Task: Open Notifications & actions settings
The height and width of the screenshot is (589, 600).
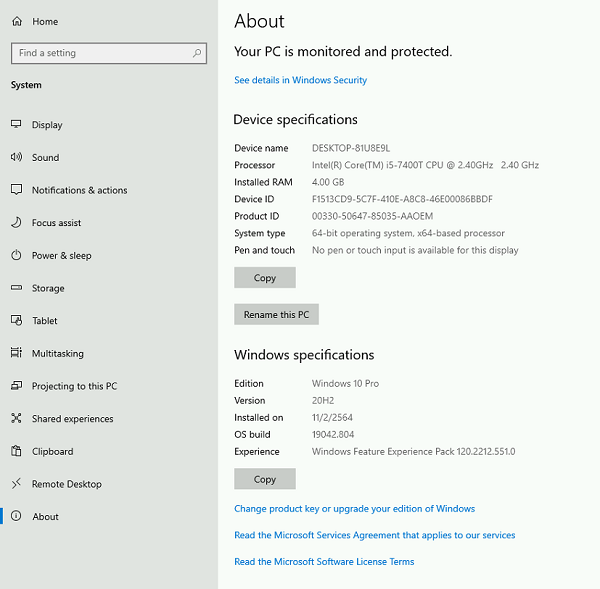Action: 79,190
